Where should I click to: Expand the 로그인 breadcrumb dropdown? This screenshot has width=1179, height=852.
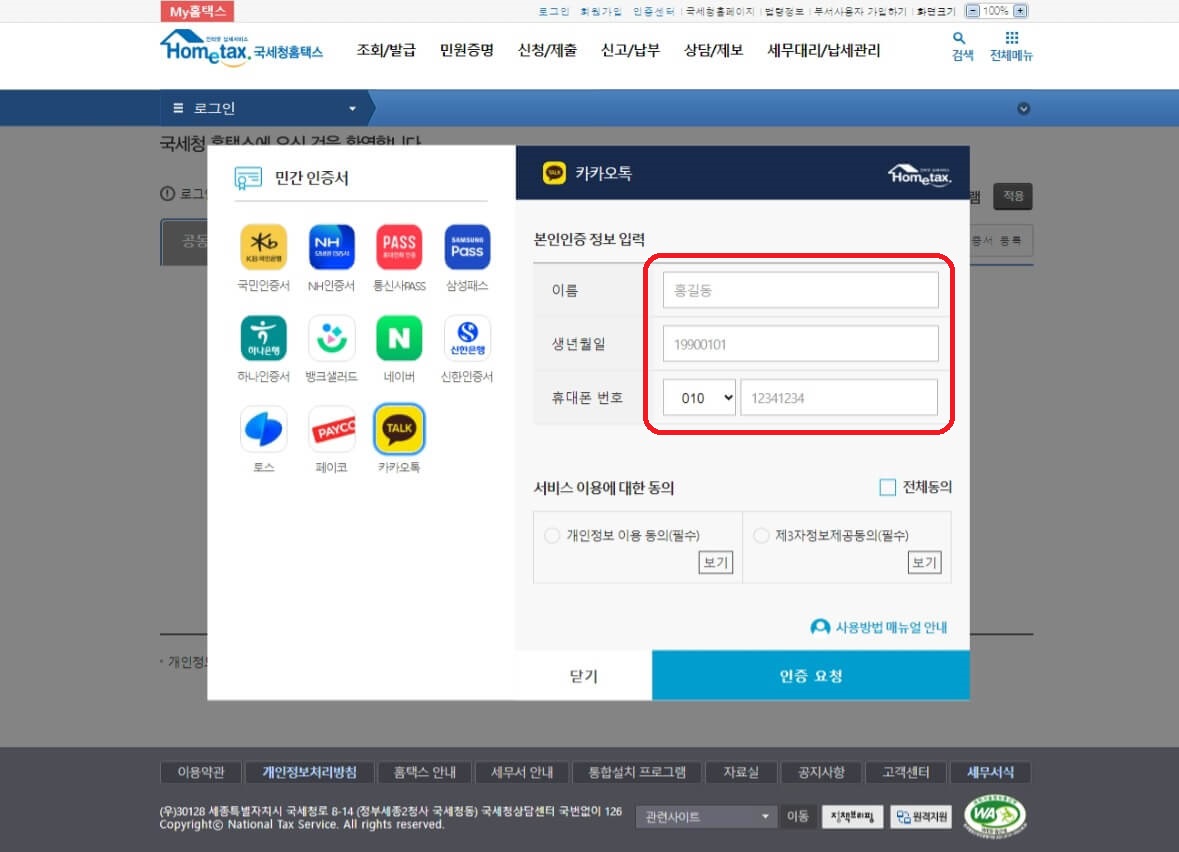point(352,108)
